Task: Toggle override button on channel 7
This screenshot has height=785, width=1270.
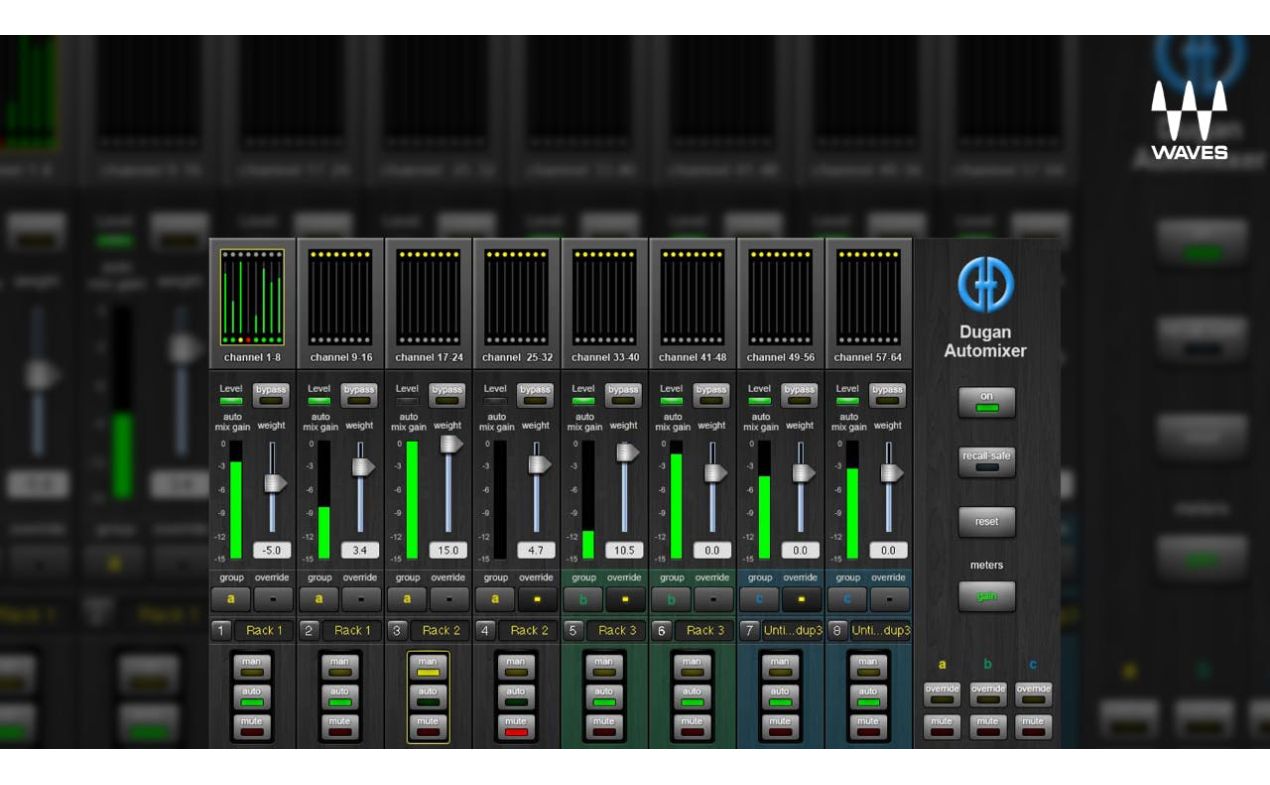Action: pyautogui.click(x=802, y=599)
